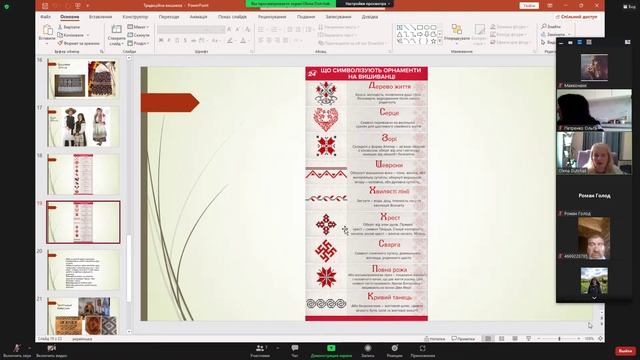
Task: Select the Format Painter brush
Action: [x=78, y=43]
